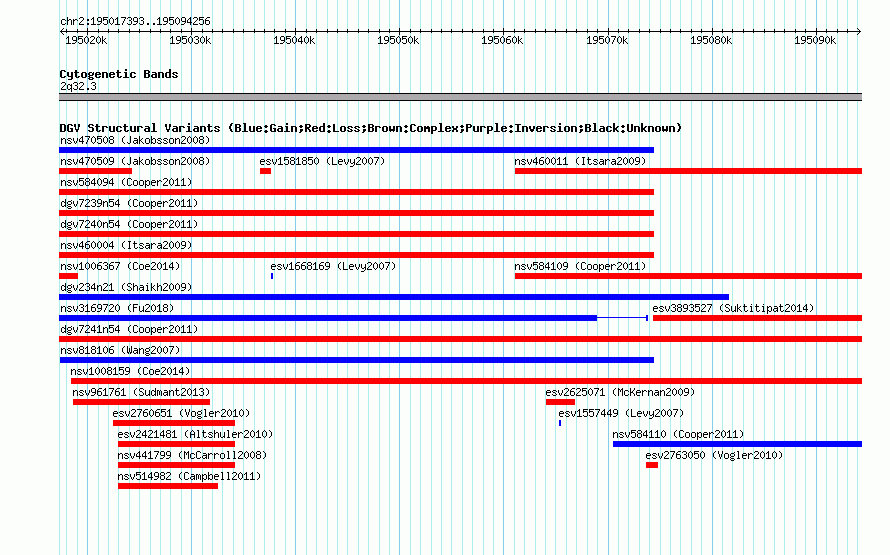Open the nsv1006367 (Coe2014) variant label
The width and height of the screenshot is (890, 555).
pos(120,266)
